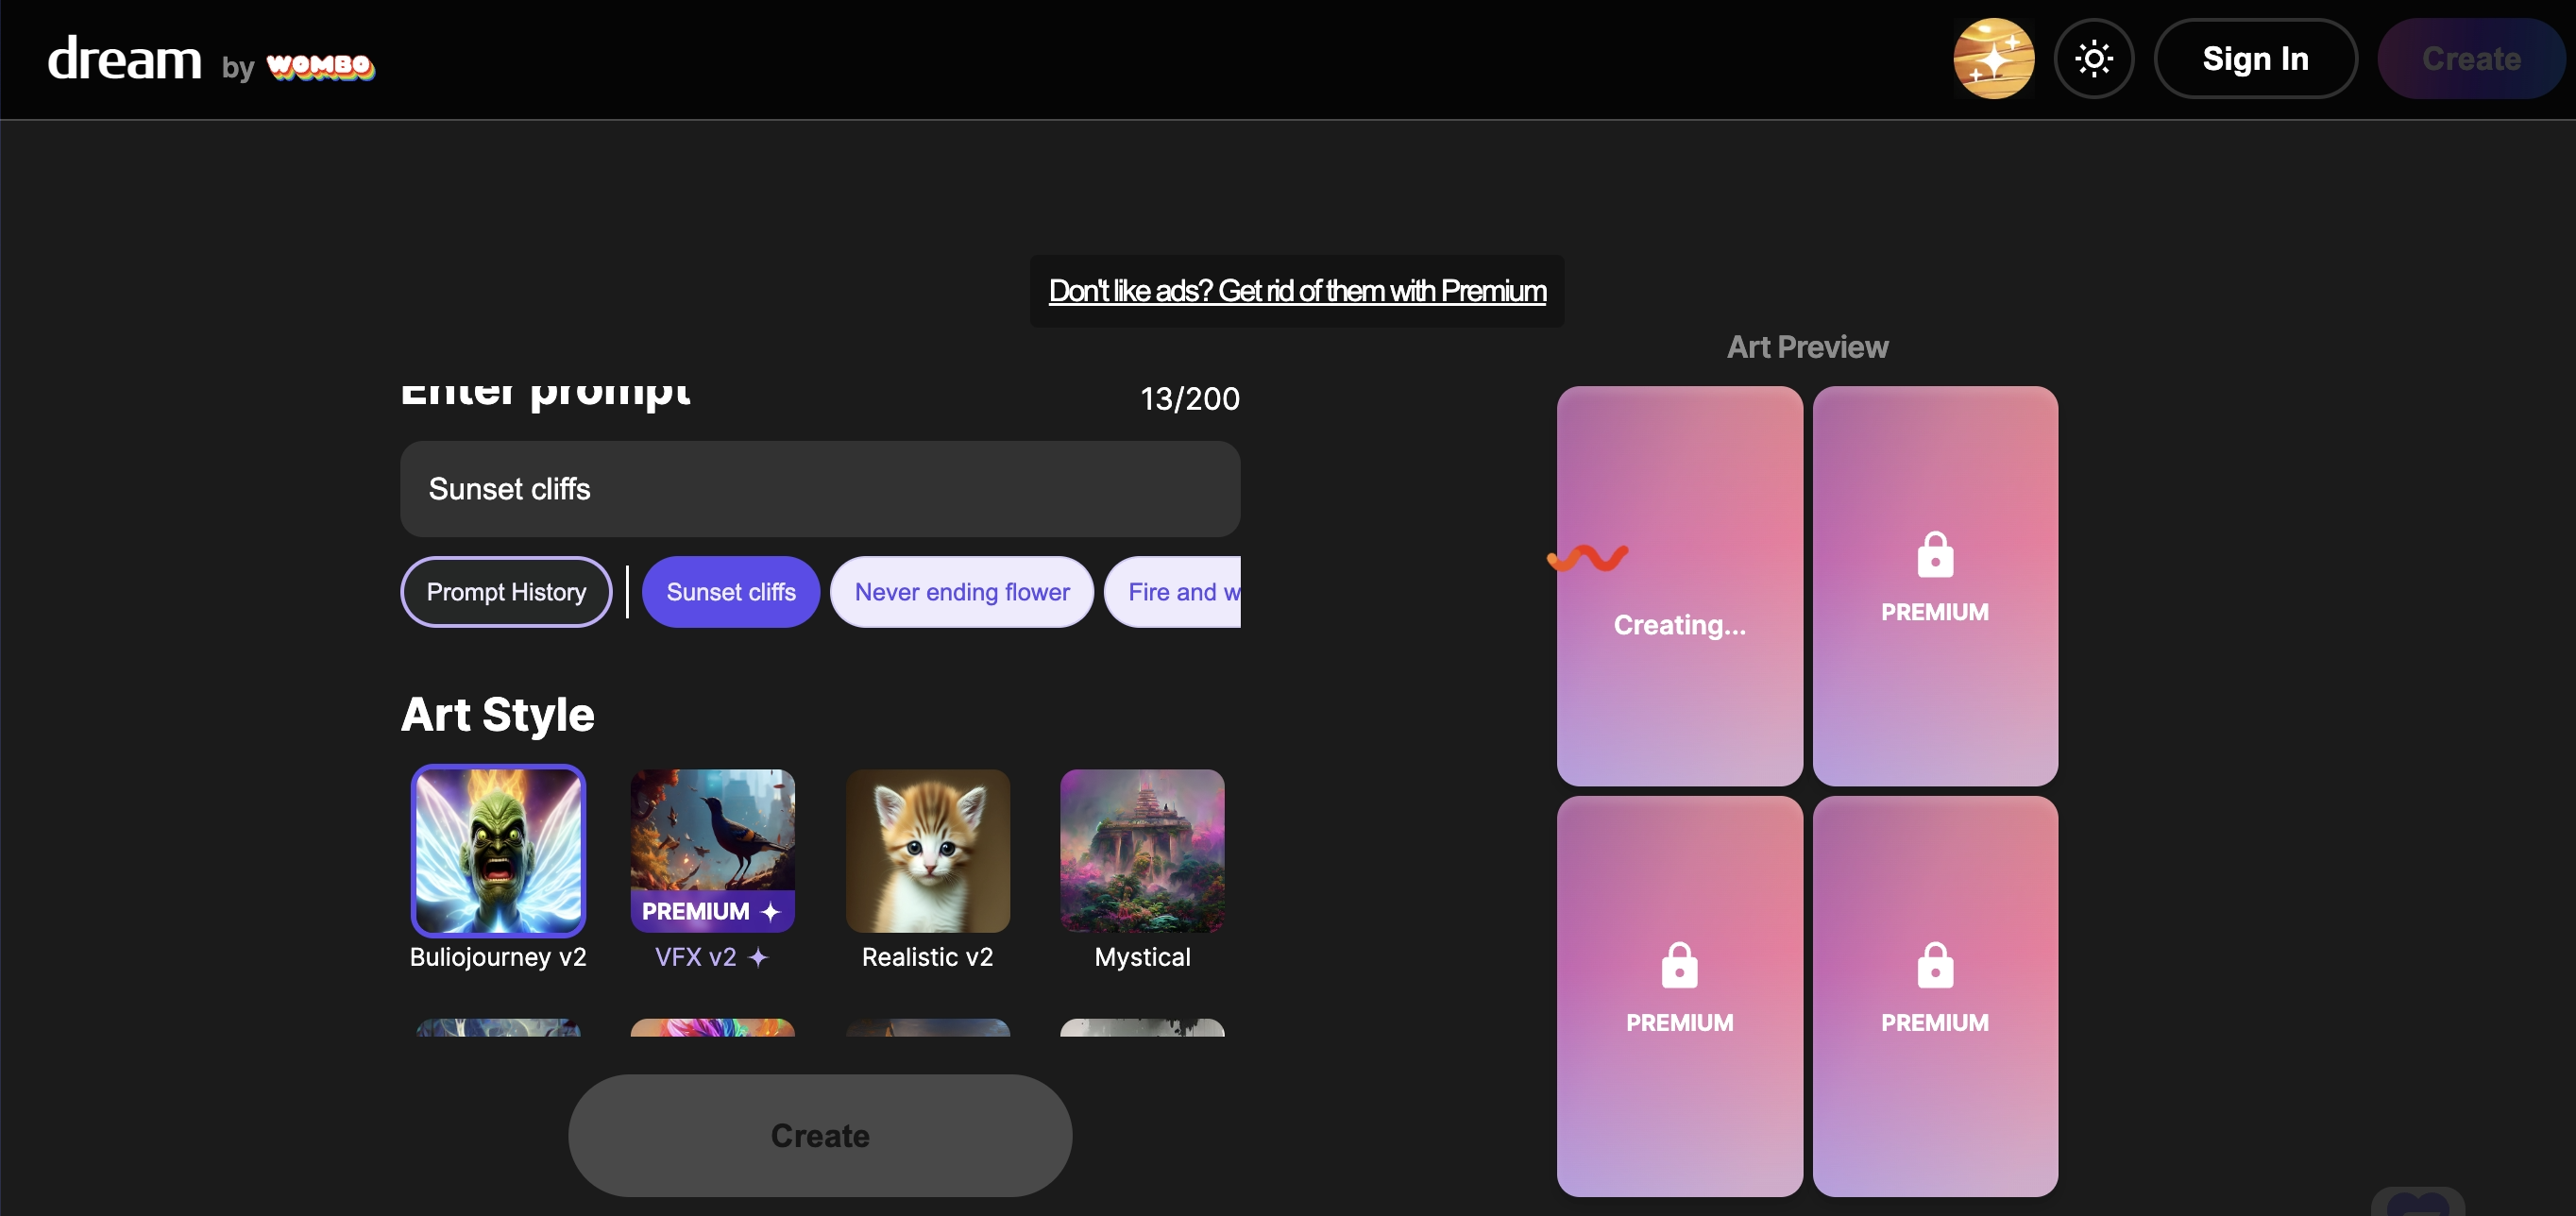Viewport: 2576px width, 1216px height.
Task: Select the Buliojourney v2 art style
Action: pos(498,851)
